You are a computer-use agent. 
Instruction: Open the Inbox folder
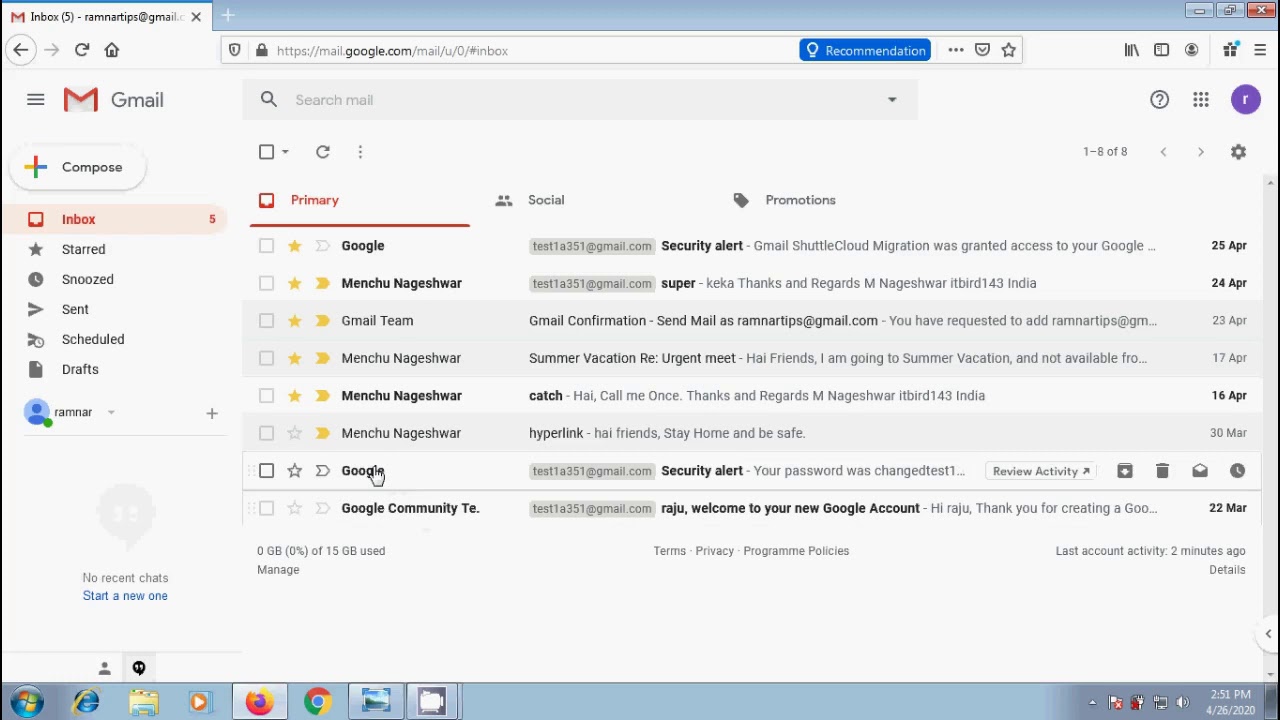pos(115,219)
